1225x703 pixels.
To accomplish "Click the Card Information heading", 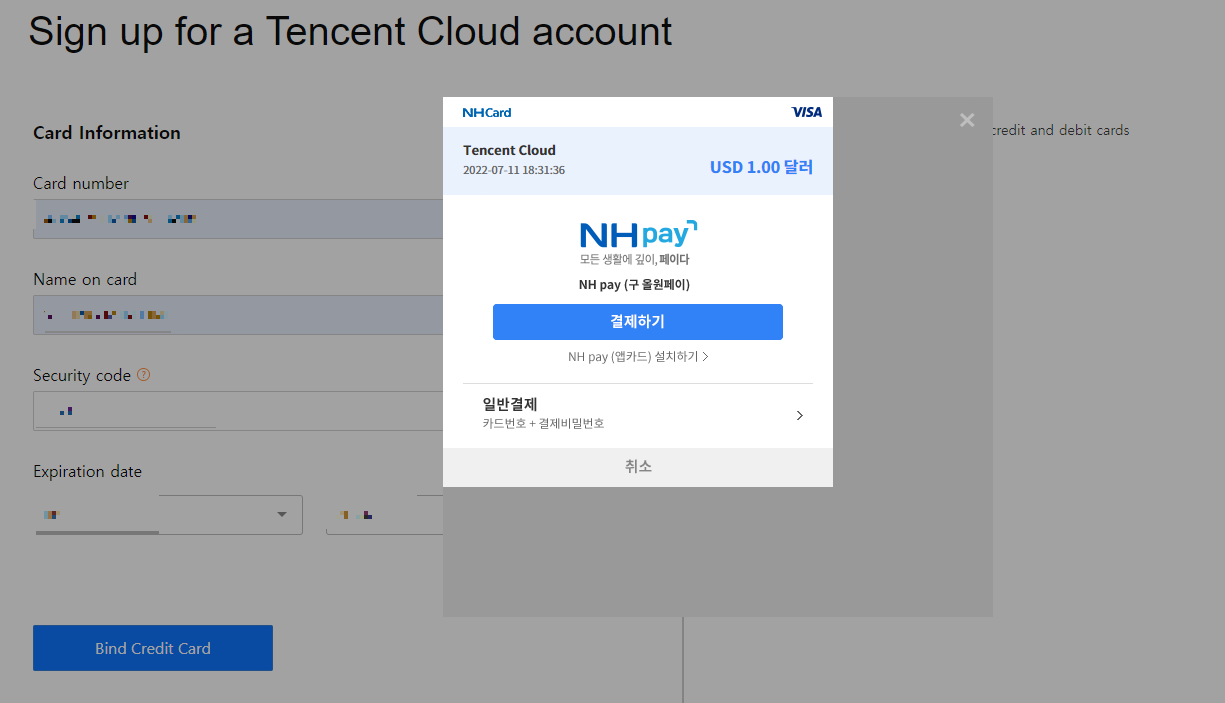I will point(107,133).
